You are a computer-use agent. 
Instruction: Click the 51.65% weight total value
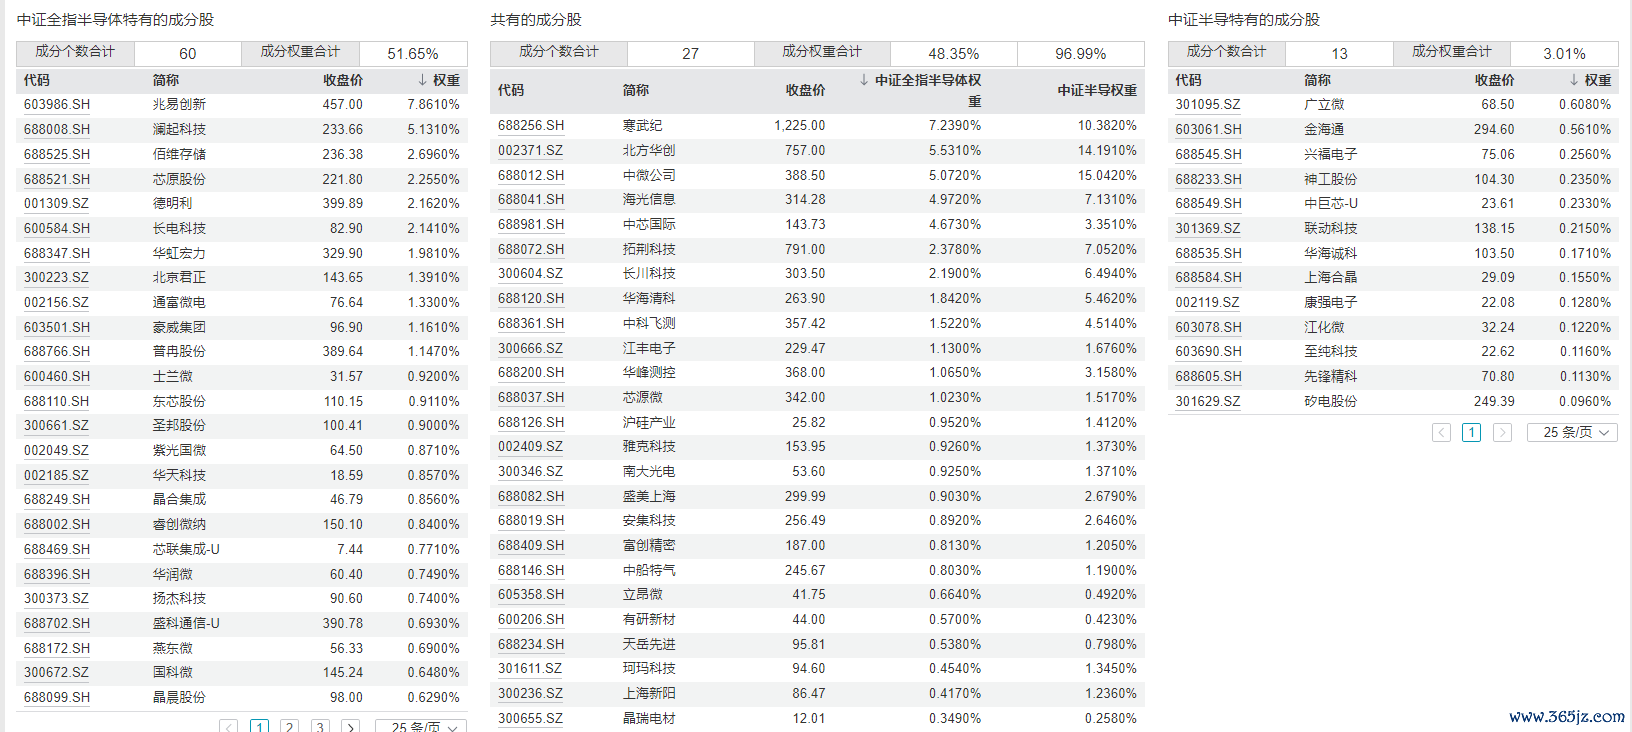tap(413, 54)
